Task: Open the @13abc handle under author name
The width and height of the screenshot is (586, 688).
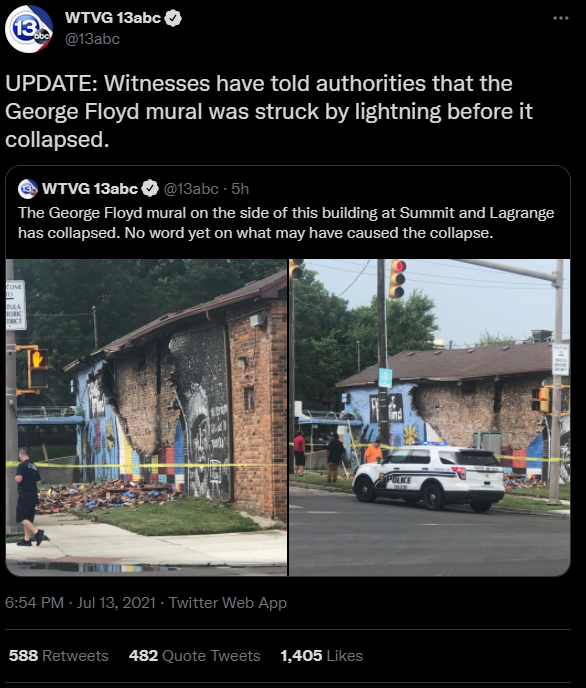Action: pyautogui.click(x=92, y=39)
